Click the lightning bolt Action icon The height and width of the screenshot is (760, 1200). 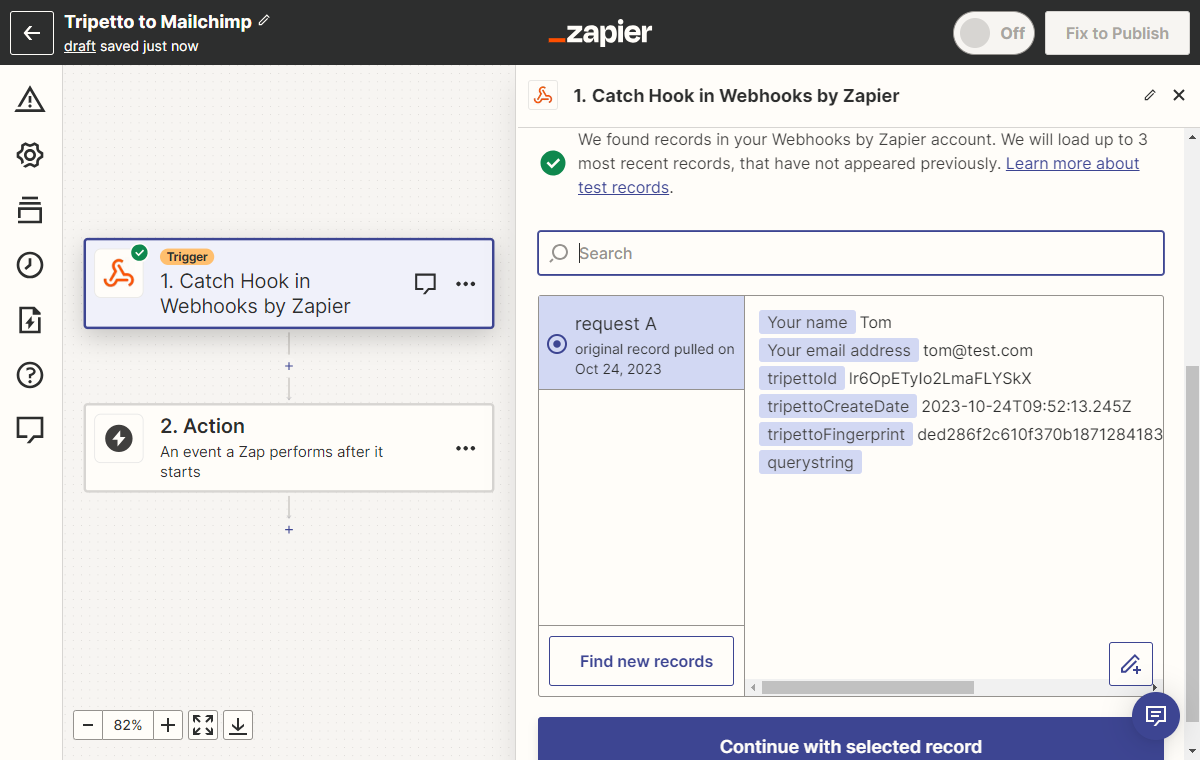pyautogui.click(x=119, y=438)
